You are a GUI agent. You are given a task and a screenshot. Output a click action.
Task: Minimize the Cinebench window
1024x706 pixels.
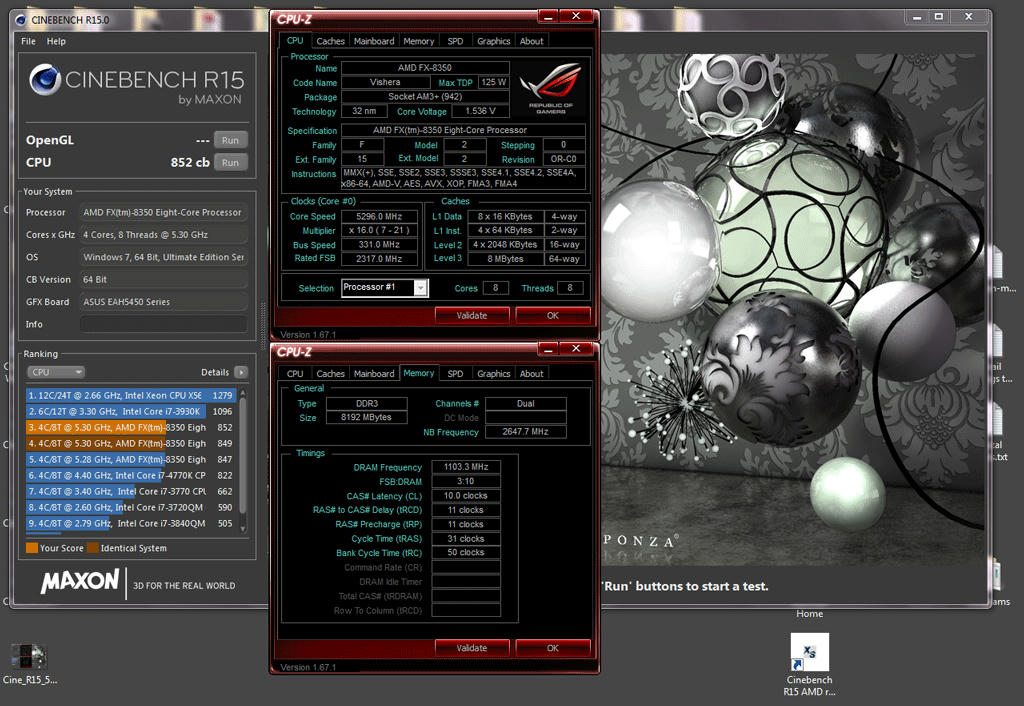pos(917,17)
